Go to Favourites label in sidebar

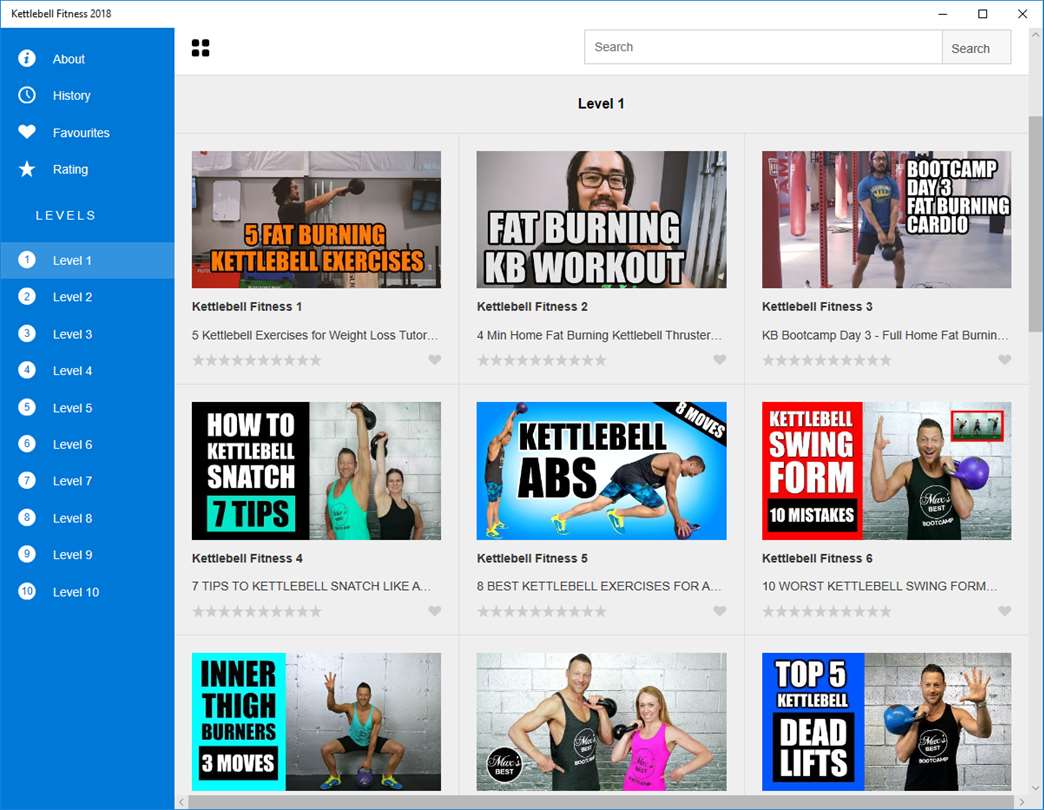81,133
